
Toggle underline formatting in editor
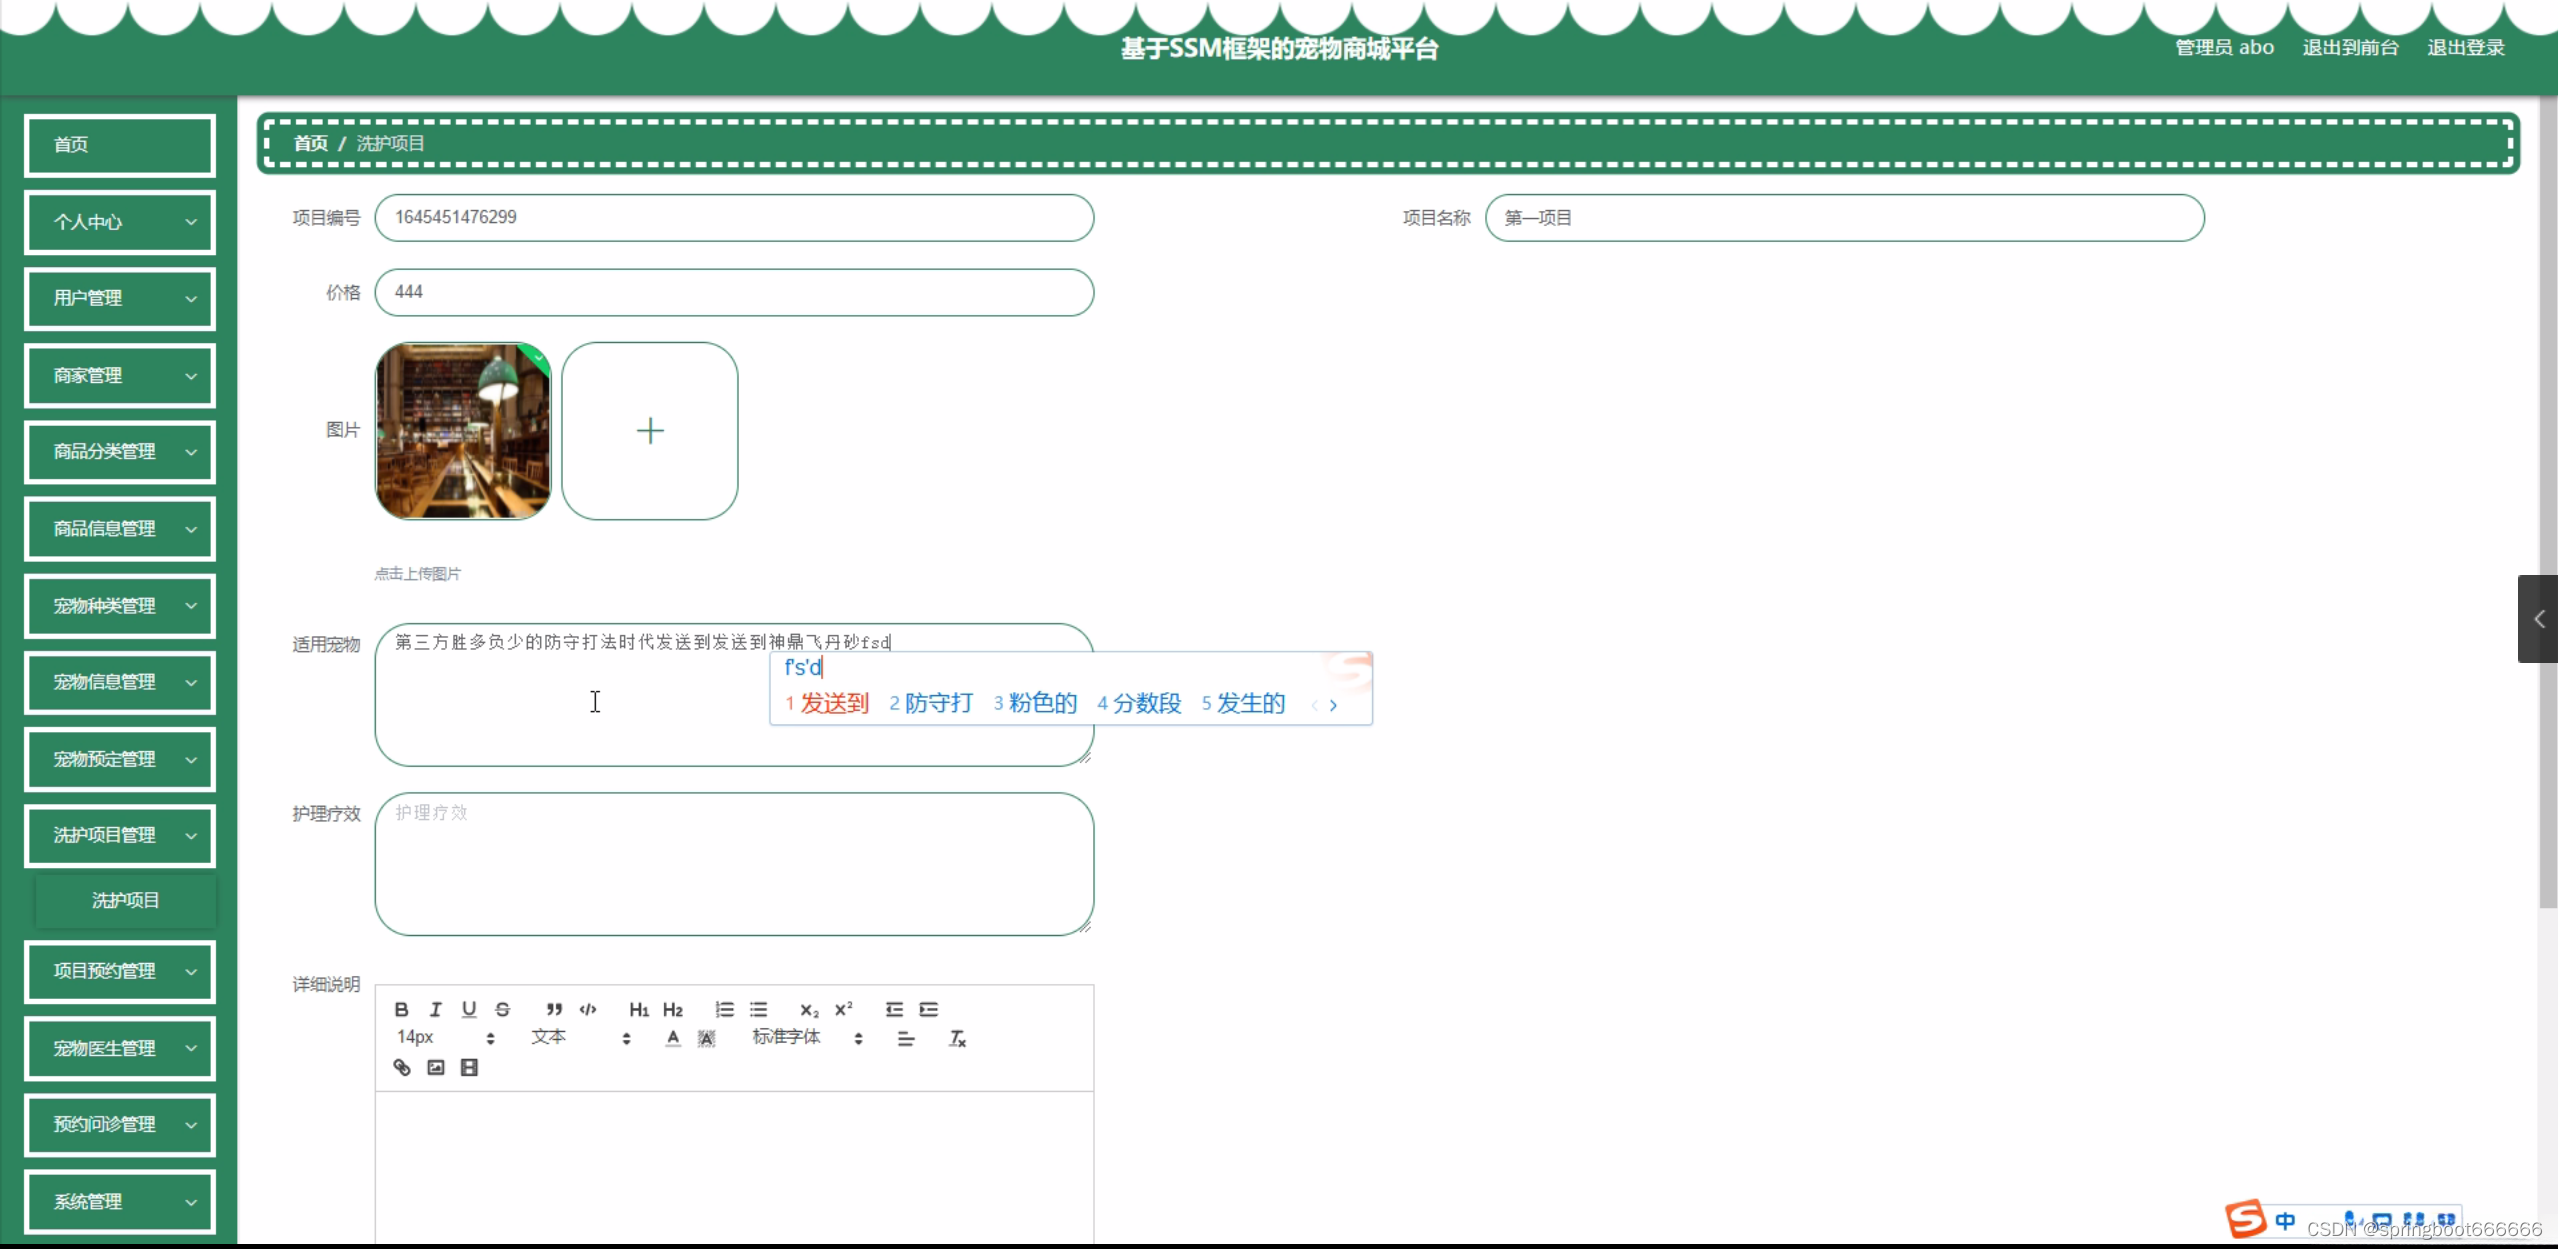(x=469, y=1009)
